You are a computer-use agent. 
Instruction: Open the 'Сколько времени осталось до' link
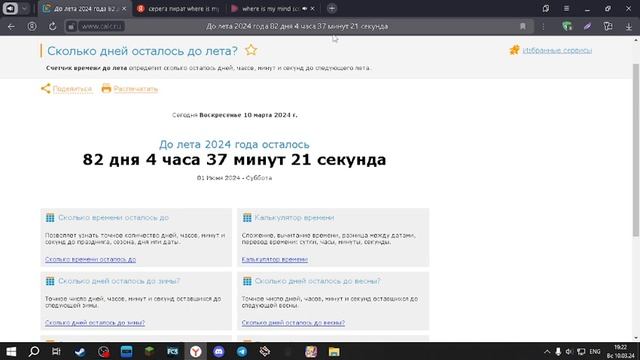tap(90, 259)
